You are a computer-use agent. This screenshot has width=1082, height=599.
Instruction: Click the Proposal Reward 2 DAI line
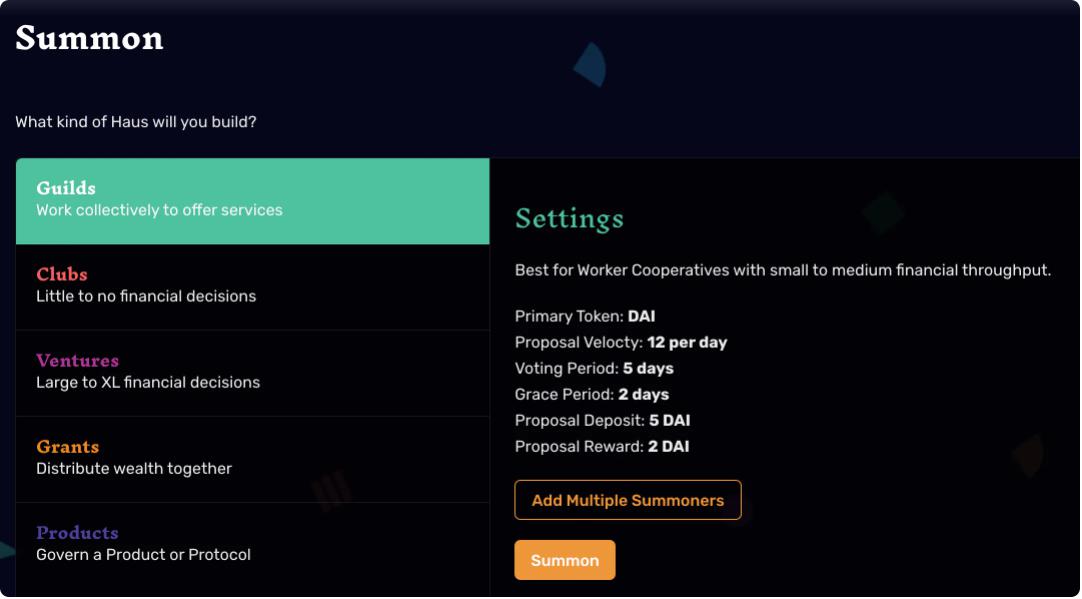602,446
